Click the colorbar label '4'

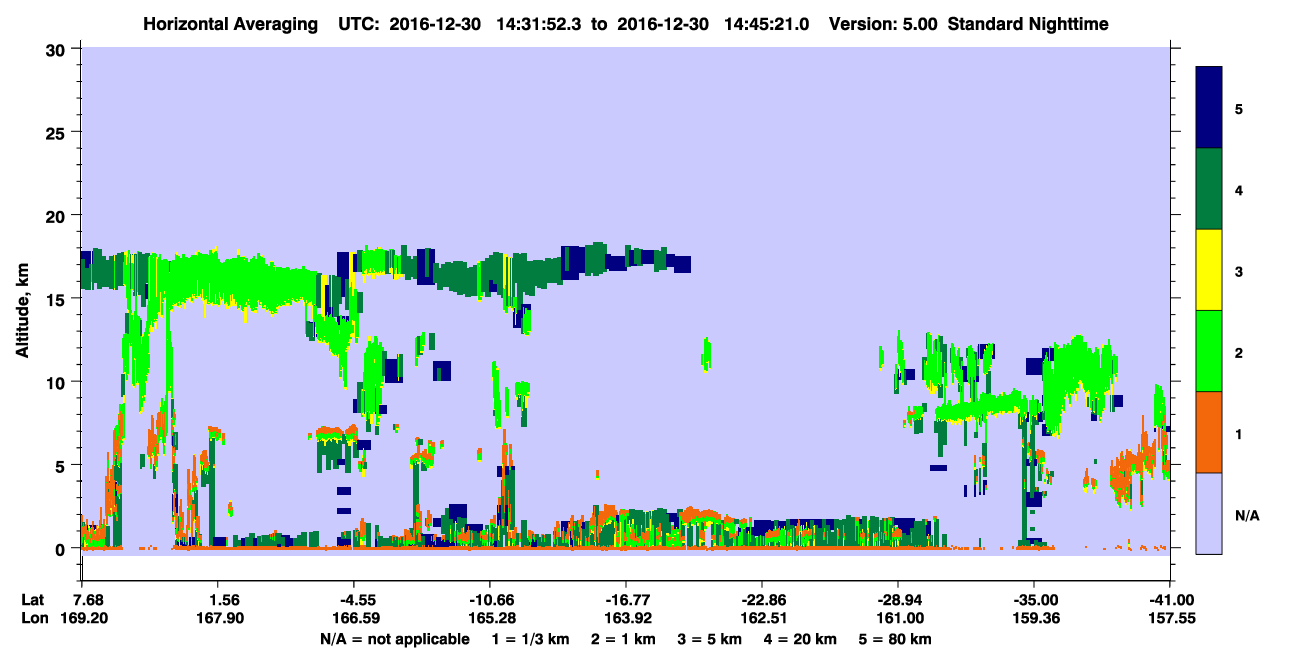[1239, 190]
